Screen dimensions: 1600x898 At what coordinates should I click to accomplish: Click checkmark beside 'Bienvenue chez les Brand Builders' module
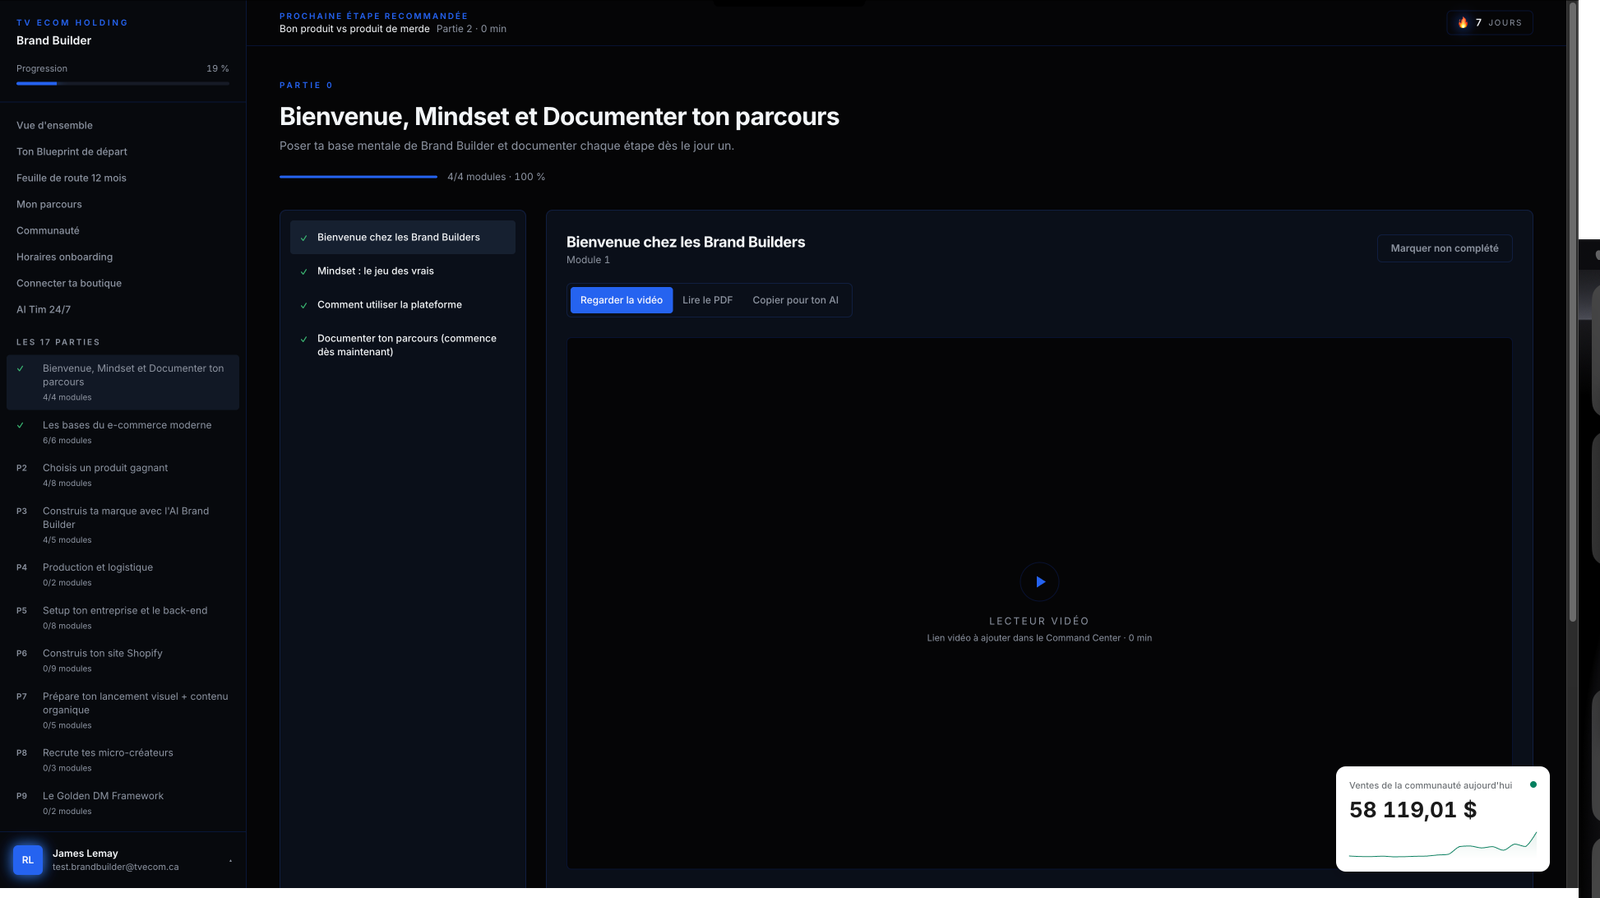(304, 238)
